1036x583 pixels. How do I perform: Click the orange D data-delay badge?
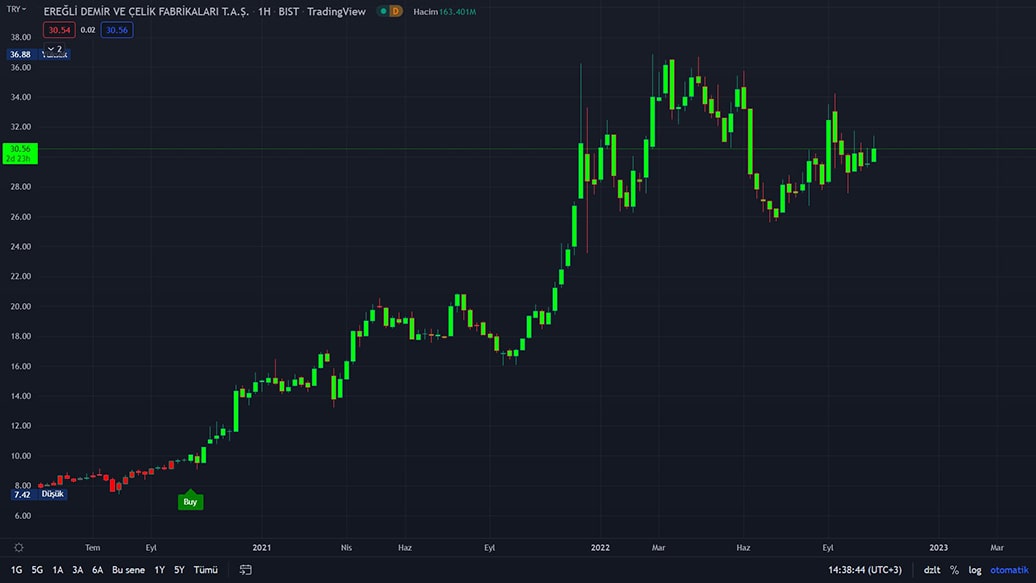[395, 11]
